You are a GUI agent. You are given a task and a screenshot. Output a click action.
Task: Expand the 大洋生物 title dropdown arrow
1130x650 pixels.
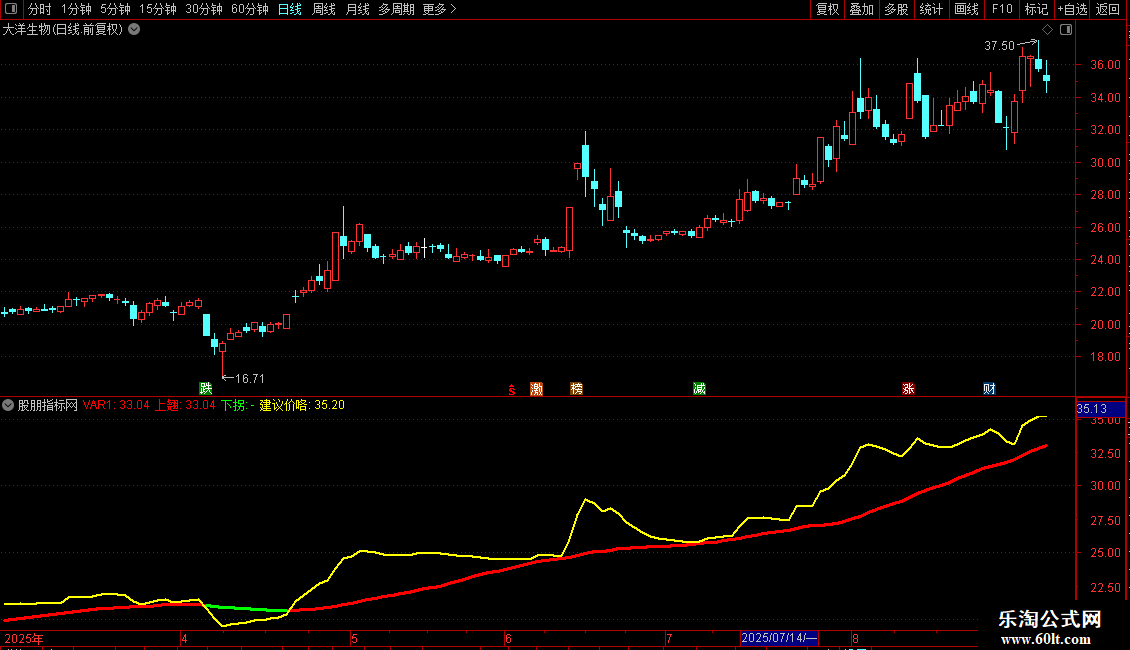[x=134, y=30]
